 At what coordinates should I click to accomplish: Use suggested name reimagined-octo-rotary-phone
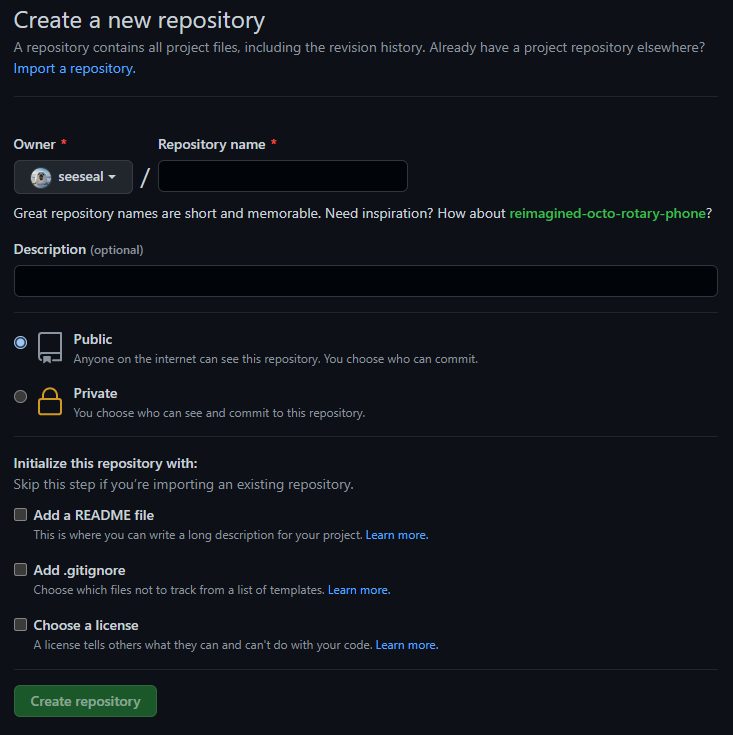[607, 213]
